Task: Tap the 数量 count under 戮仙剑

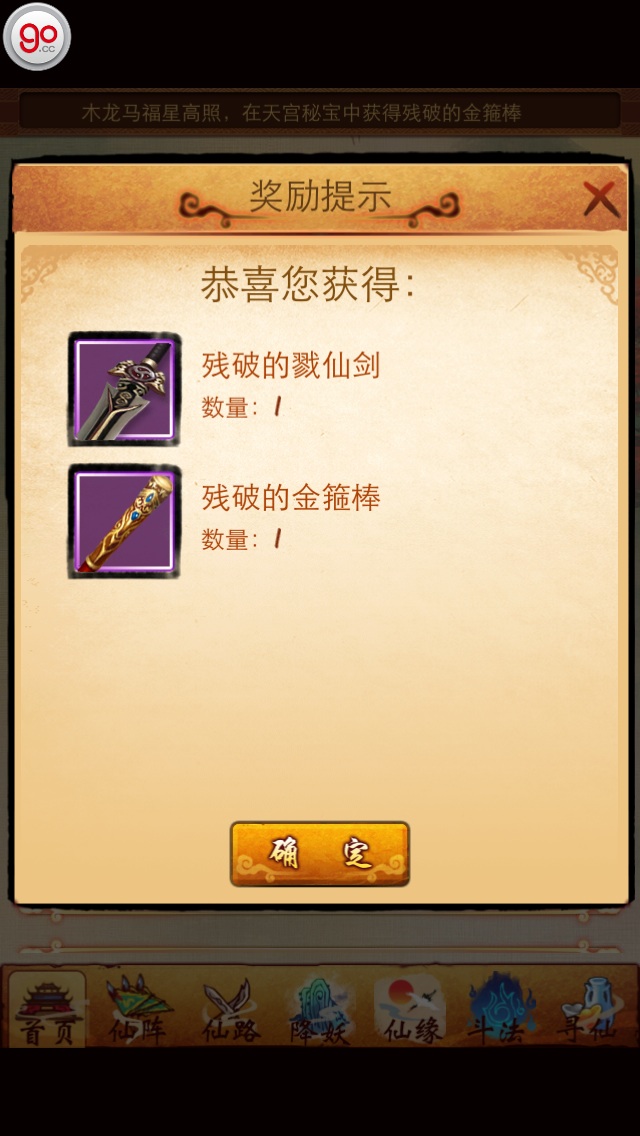Action: 241,407
